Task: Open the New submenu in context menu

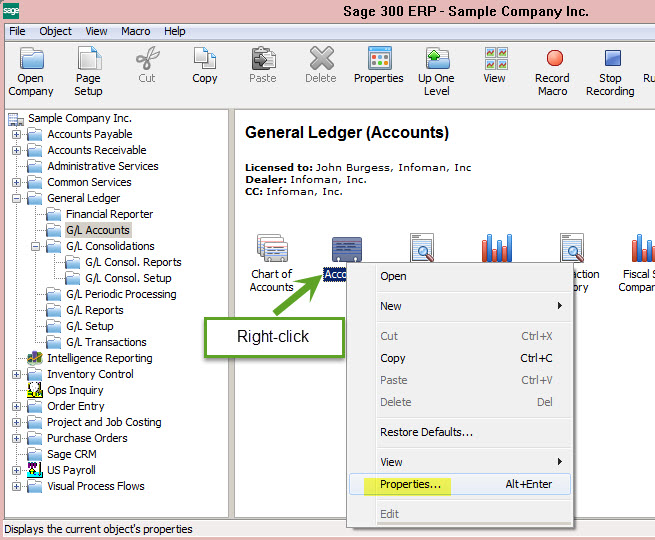Action: [x=460, y=306]
